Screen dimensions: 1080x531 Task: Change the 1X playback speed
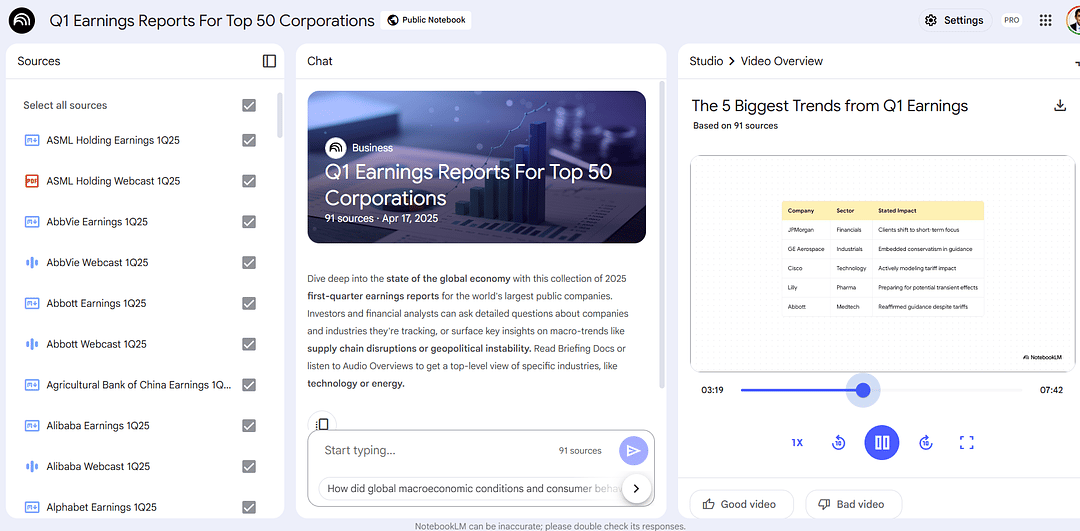pyautogui.click(x=797, y=442)
